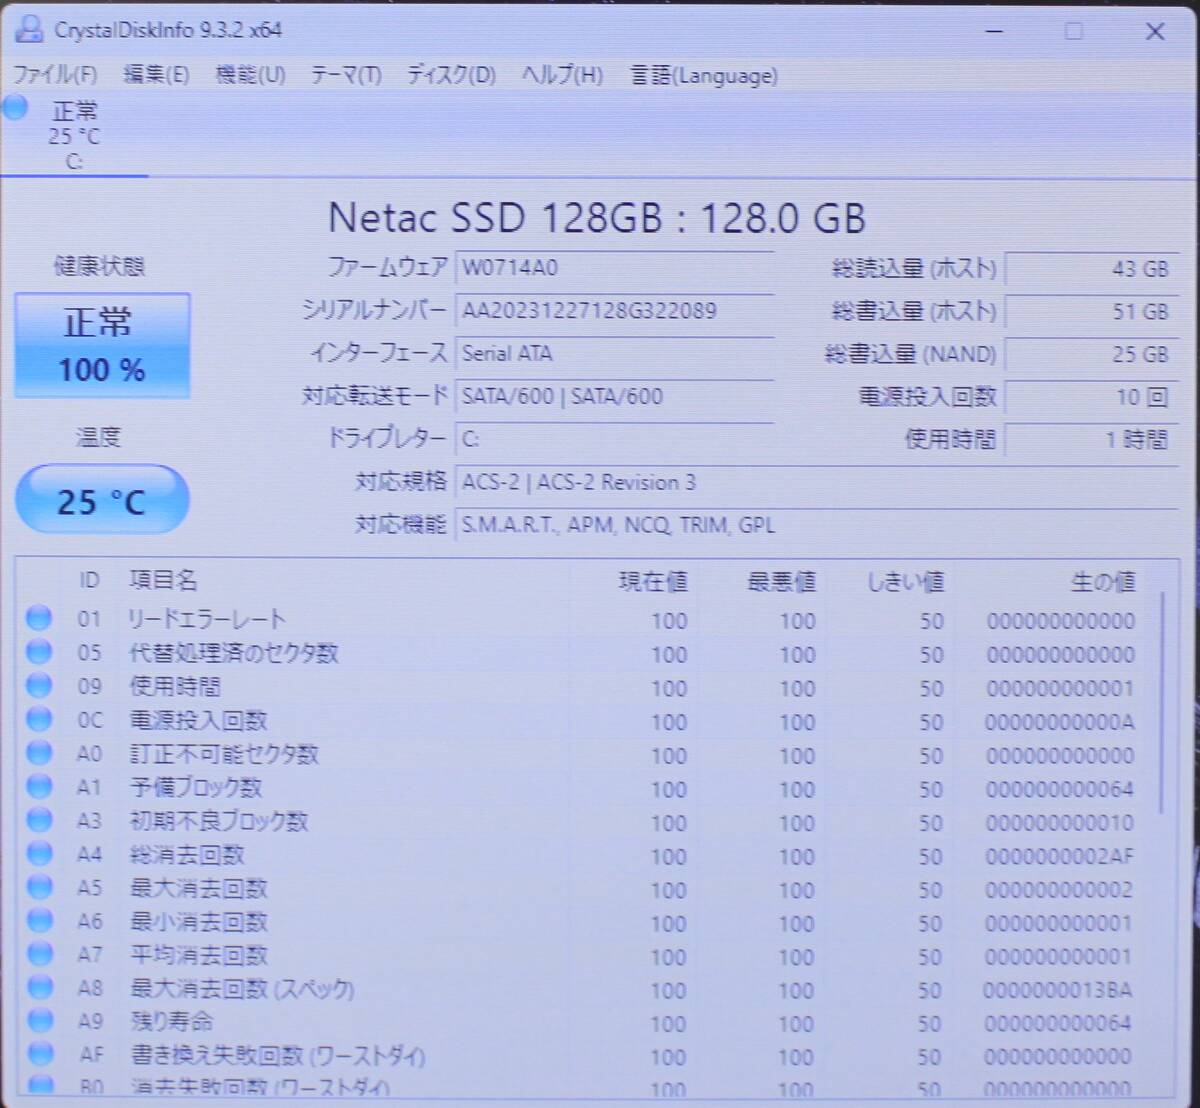Click the 健康状態 label
1200x1108 pixels.
99,266
